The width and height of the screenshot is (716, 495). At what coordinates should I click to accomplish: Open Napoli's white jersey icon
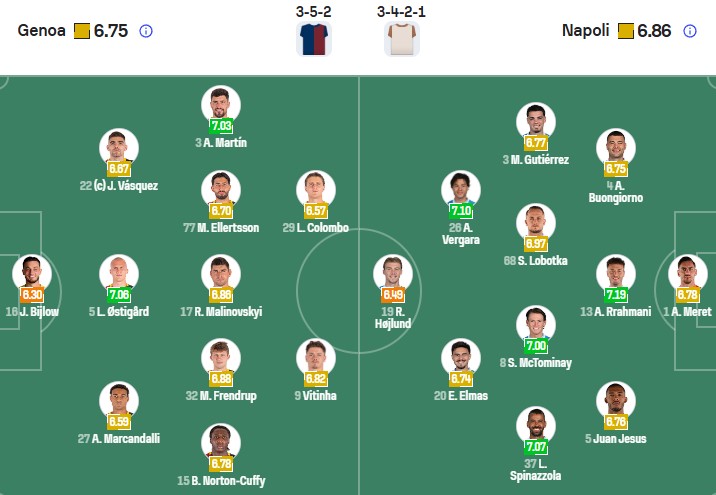402,38
